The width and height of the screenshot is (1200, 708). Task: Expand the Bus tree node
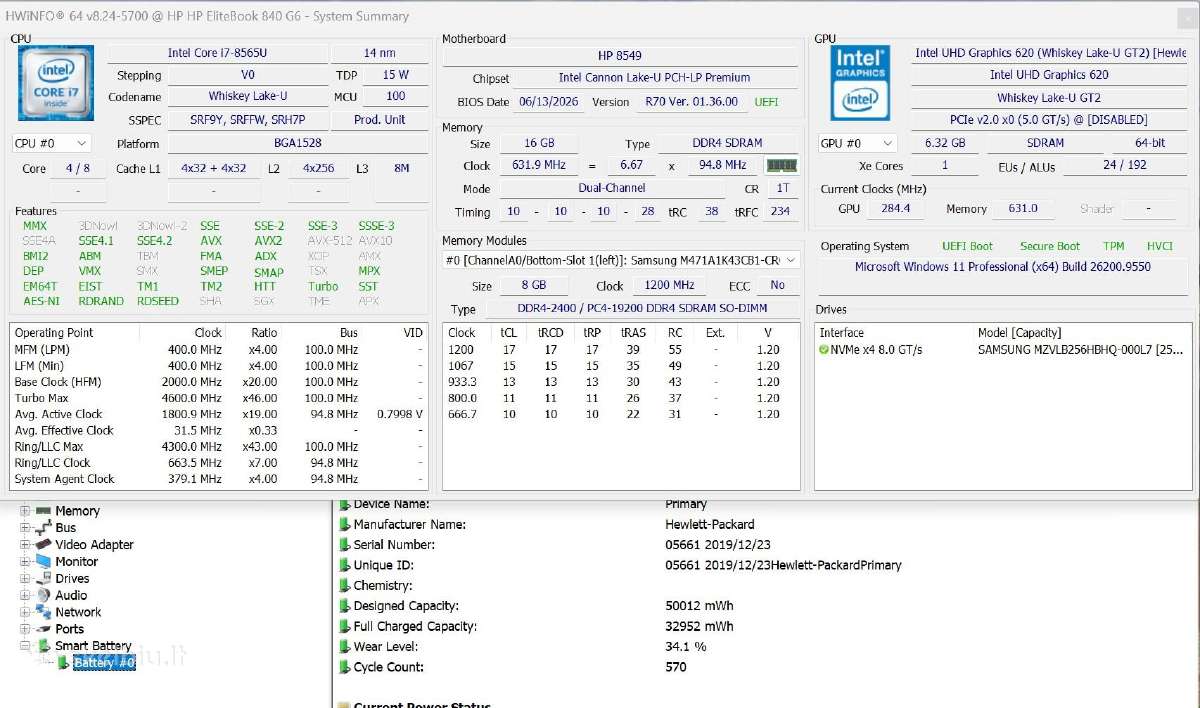25,528
